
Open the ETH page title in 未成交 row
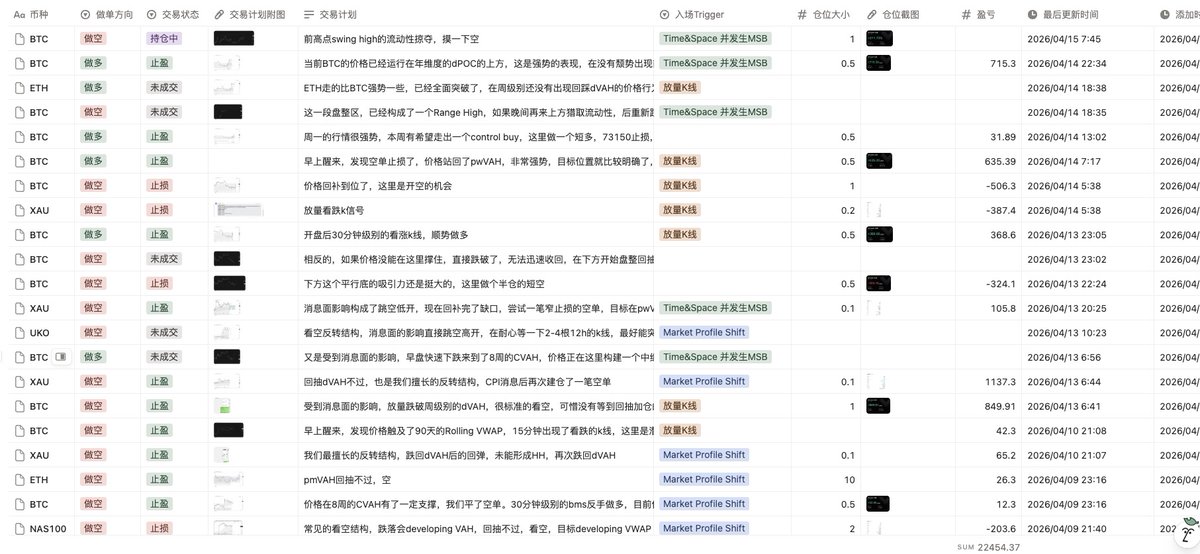[x=38, y=88]
